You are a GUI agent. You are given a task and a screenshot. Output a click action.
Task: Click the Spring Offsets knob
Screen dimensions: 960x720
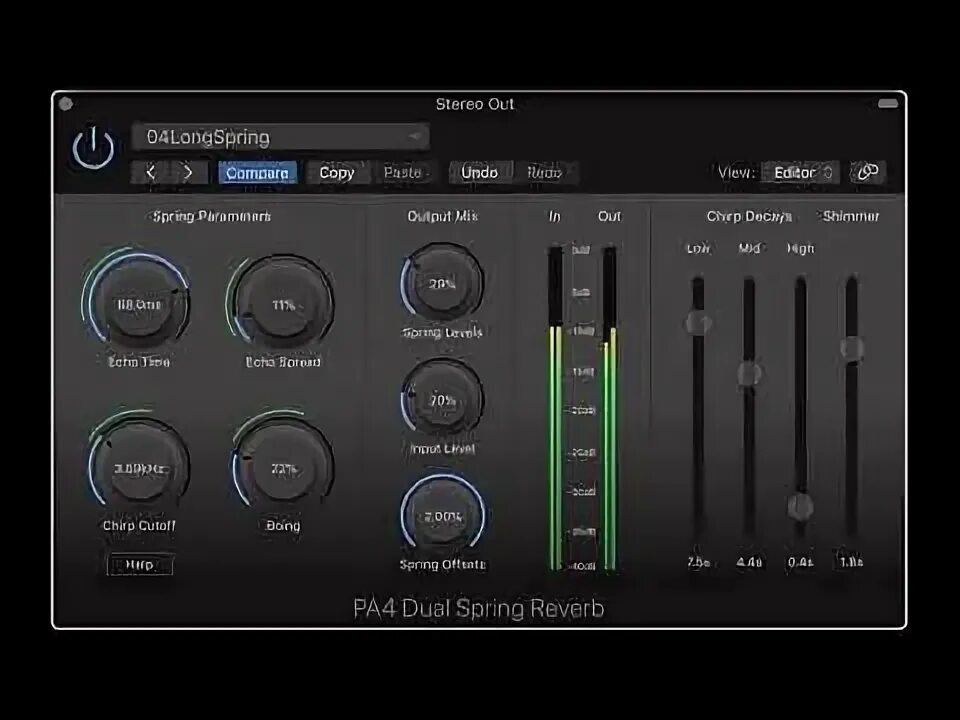click(443, 516)
